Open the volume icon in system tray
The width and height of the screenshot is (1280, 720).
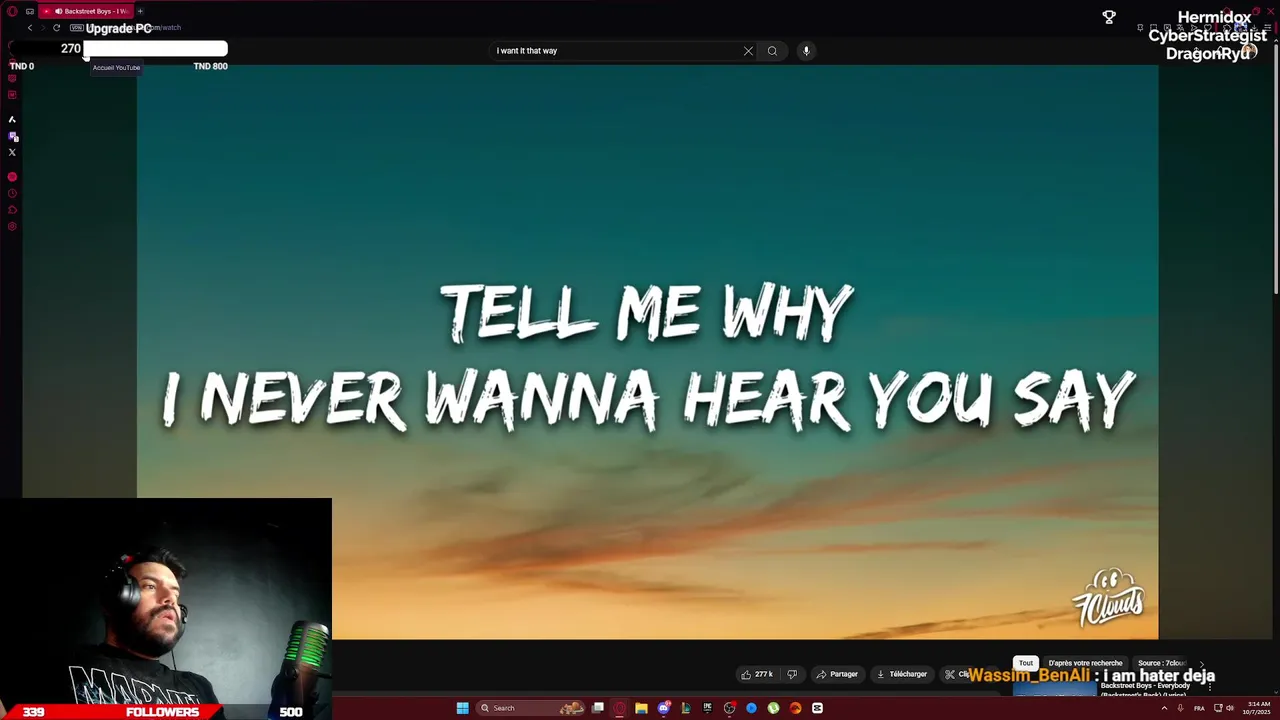pos(1229,708)
